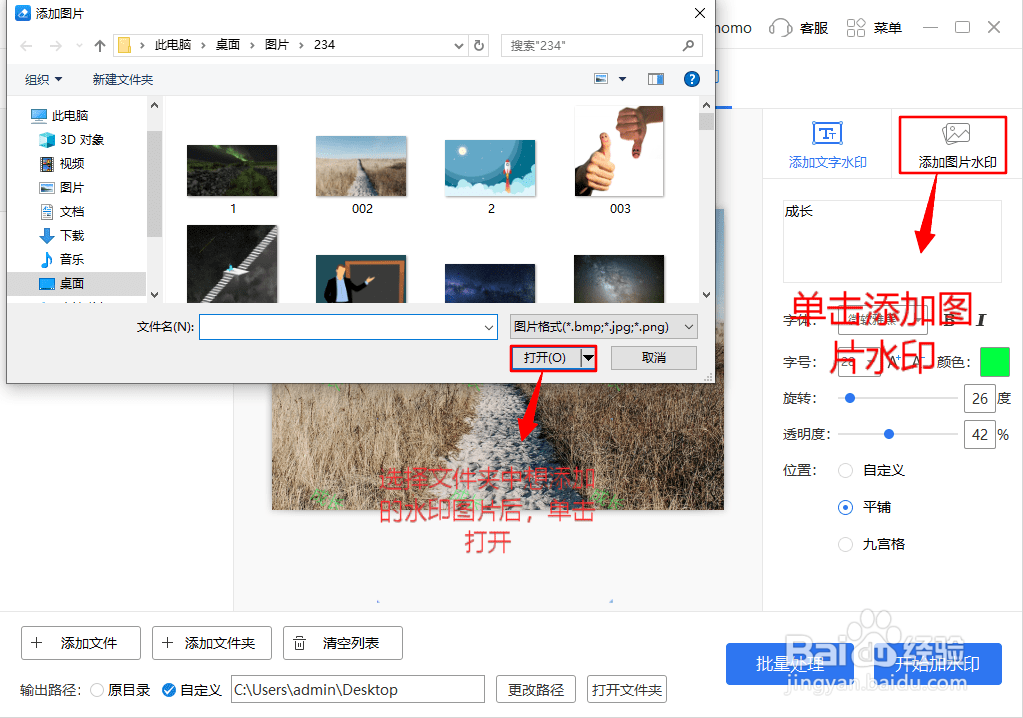
Task: Open the 图片格式 file type dropdown
Action: point(600,327)
